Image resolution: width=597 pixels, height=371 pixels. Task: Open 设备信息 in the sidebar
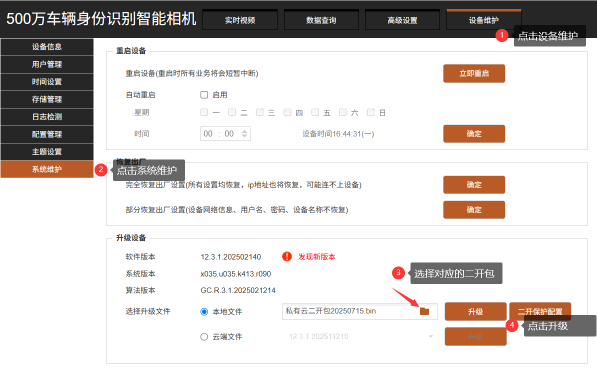click(x=47, y=47)
